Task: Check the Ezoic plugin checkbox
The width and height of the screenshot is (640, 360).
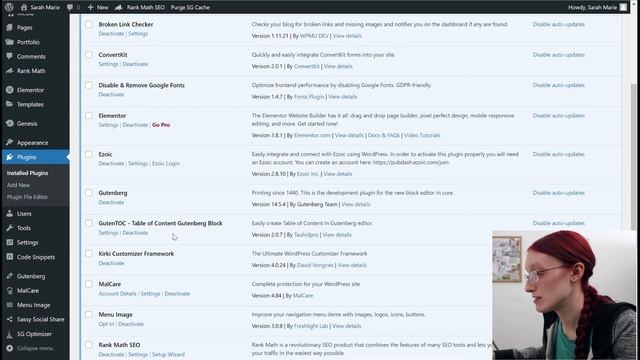Action: point(89,154)
